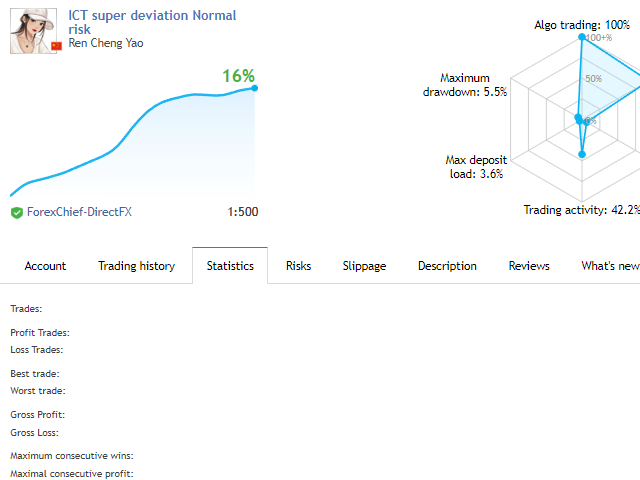Select the Algo trading radar point
The width and height of the screenshot is (640, 480).
[582, 37]
